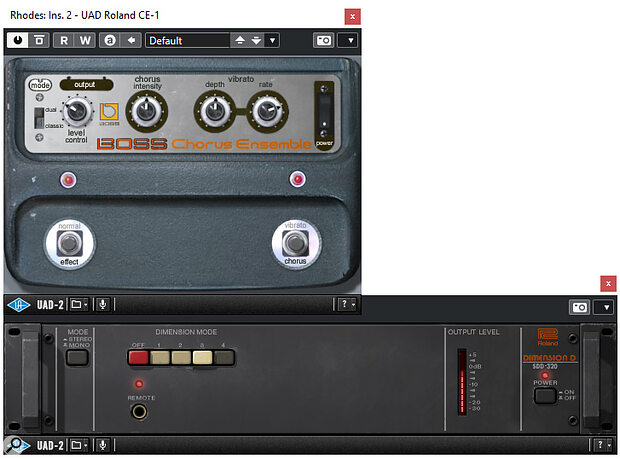Viewport: 620px width, 459px height.
Task: Toggle the Stereo/Mono mode button
Action: point(78,358)
